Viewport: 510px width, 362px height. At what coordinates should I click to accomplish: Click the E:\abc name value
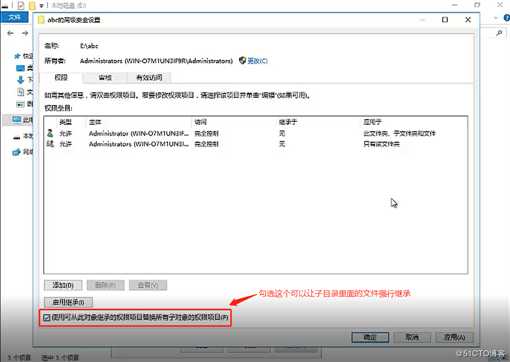click(89, 46)
